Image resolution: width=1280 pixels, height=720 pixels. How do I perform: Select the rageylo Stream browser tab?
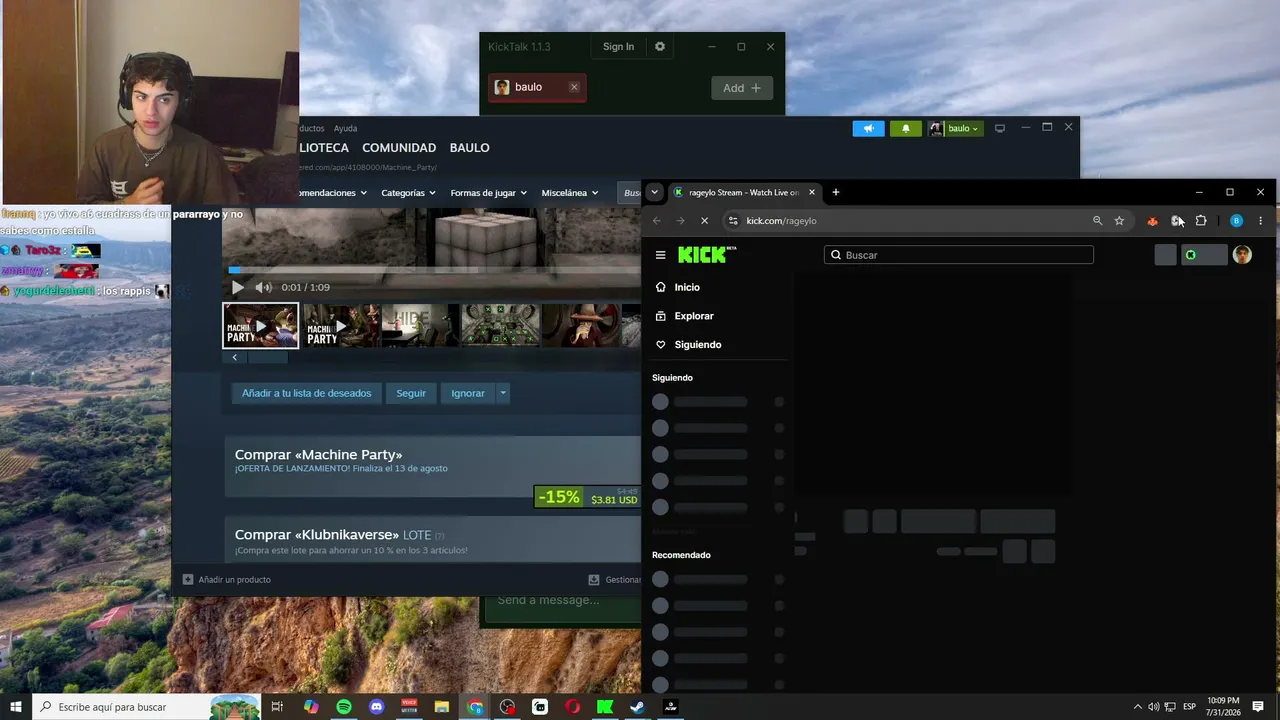coord(743,192)
